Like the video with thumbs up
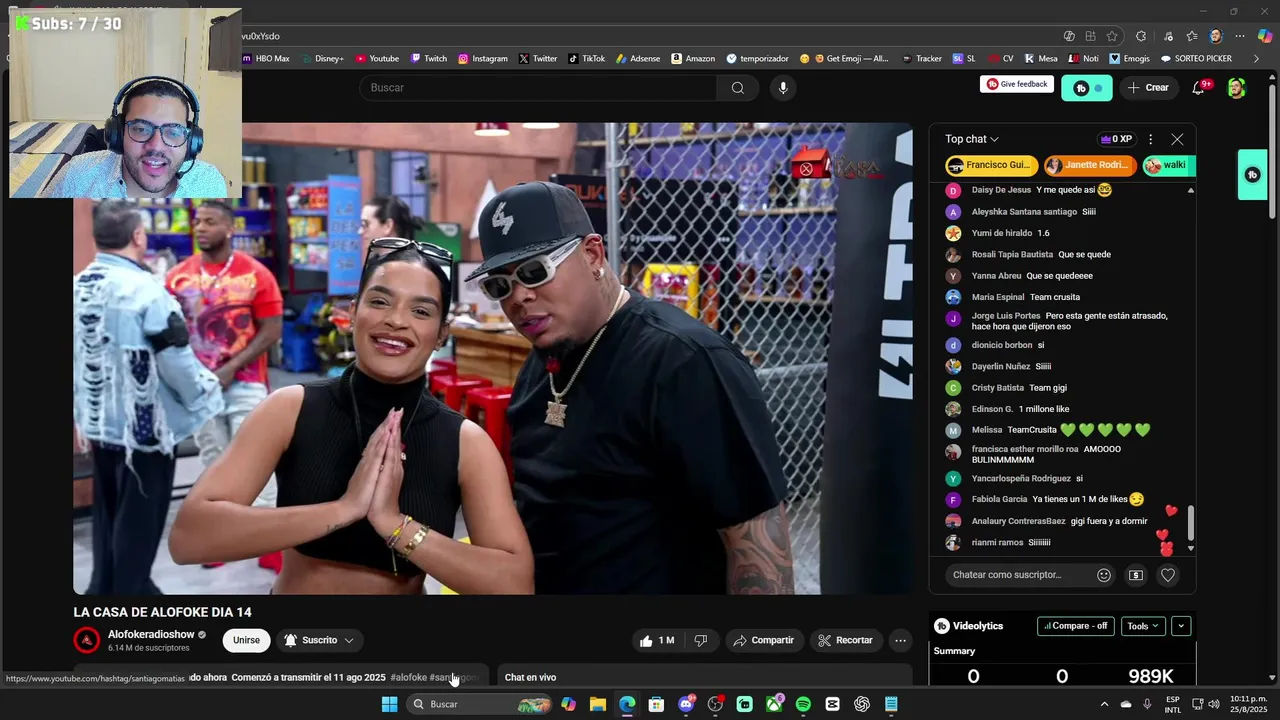 (x=656, y=640)
